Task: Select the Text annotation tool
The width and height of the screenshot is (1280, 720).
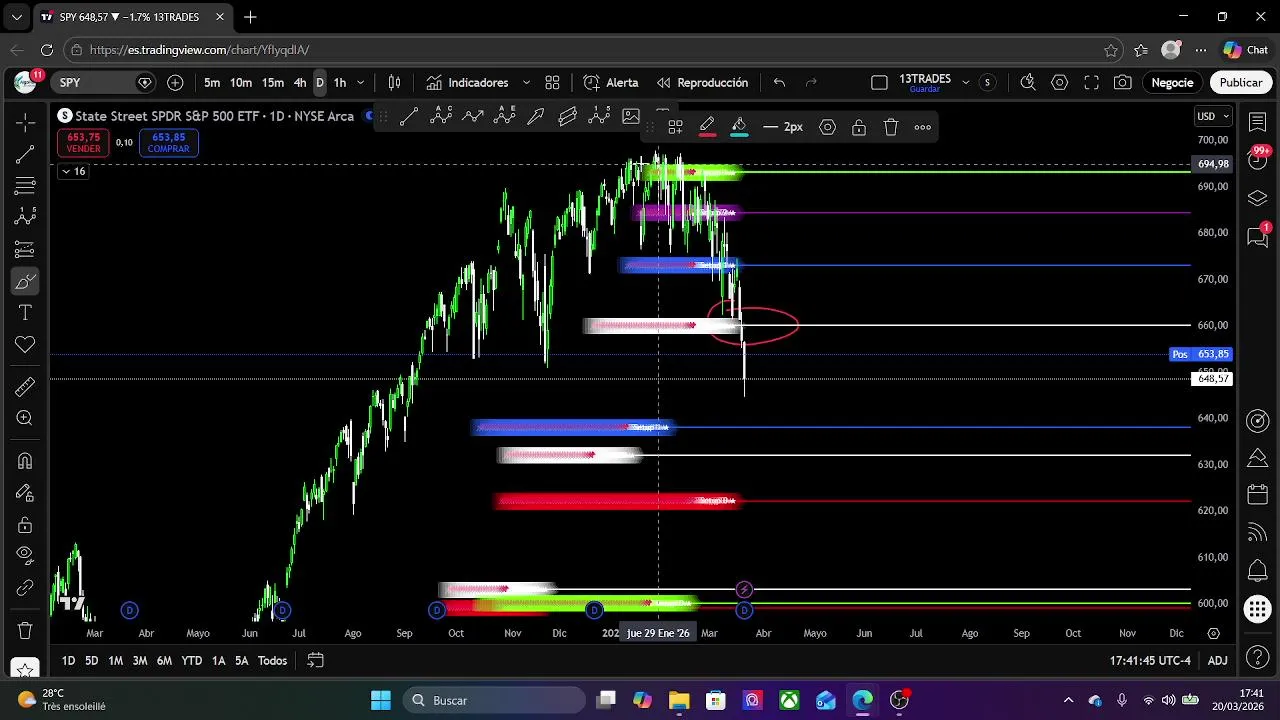Action: pos(25,313)
